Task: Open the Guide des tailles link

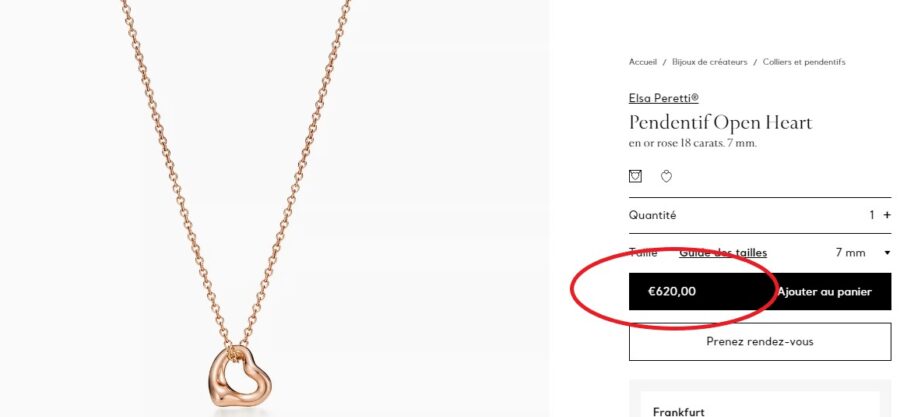Action: [723, 252]
